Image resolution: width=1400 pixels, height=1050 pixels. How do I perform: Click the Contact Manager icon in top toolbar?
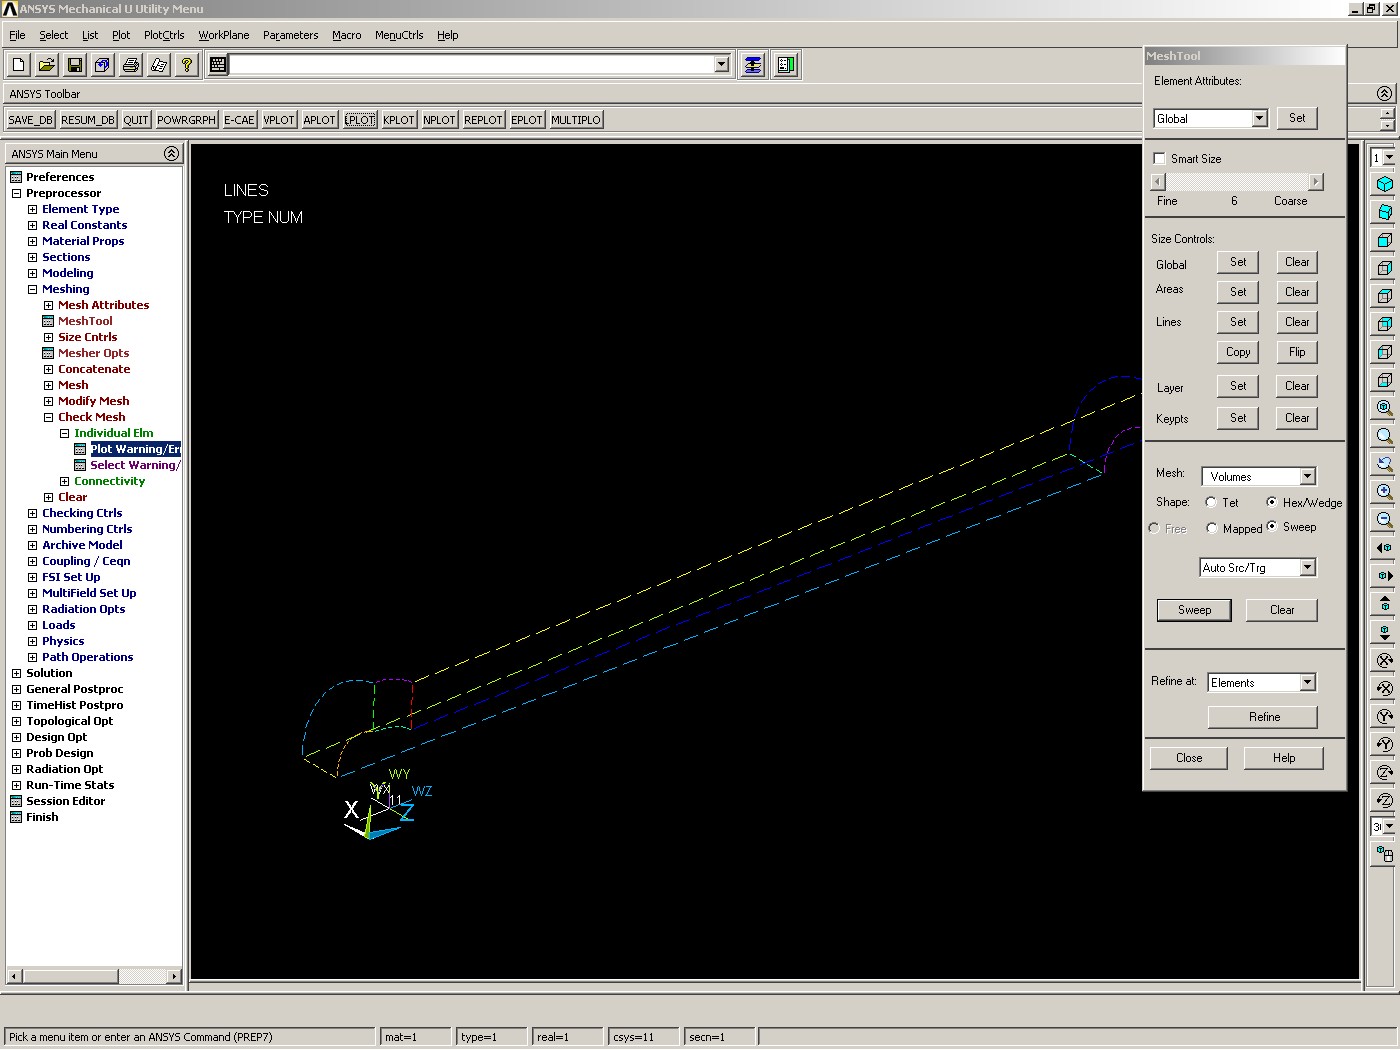coord(787,65)
